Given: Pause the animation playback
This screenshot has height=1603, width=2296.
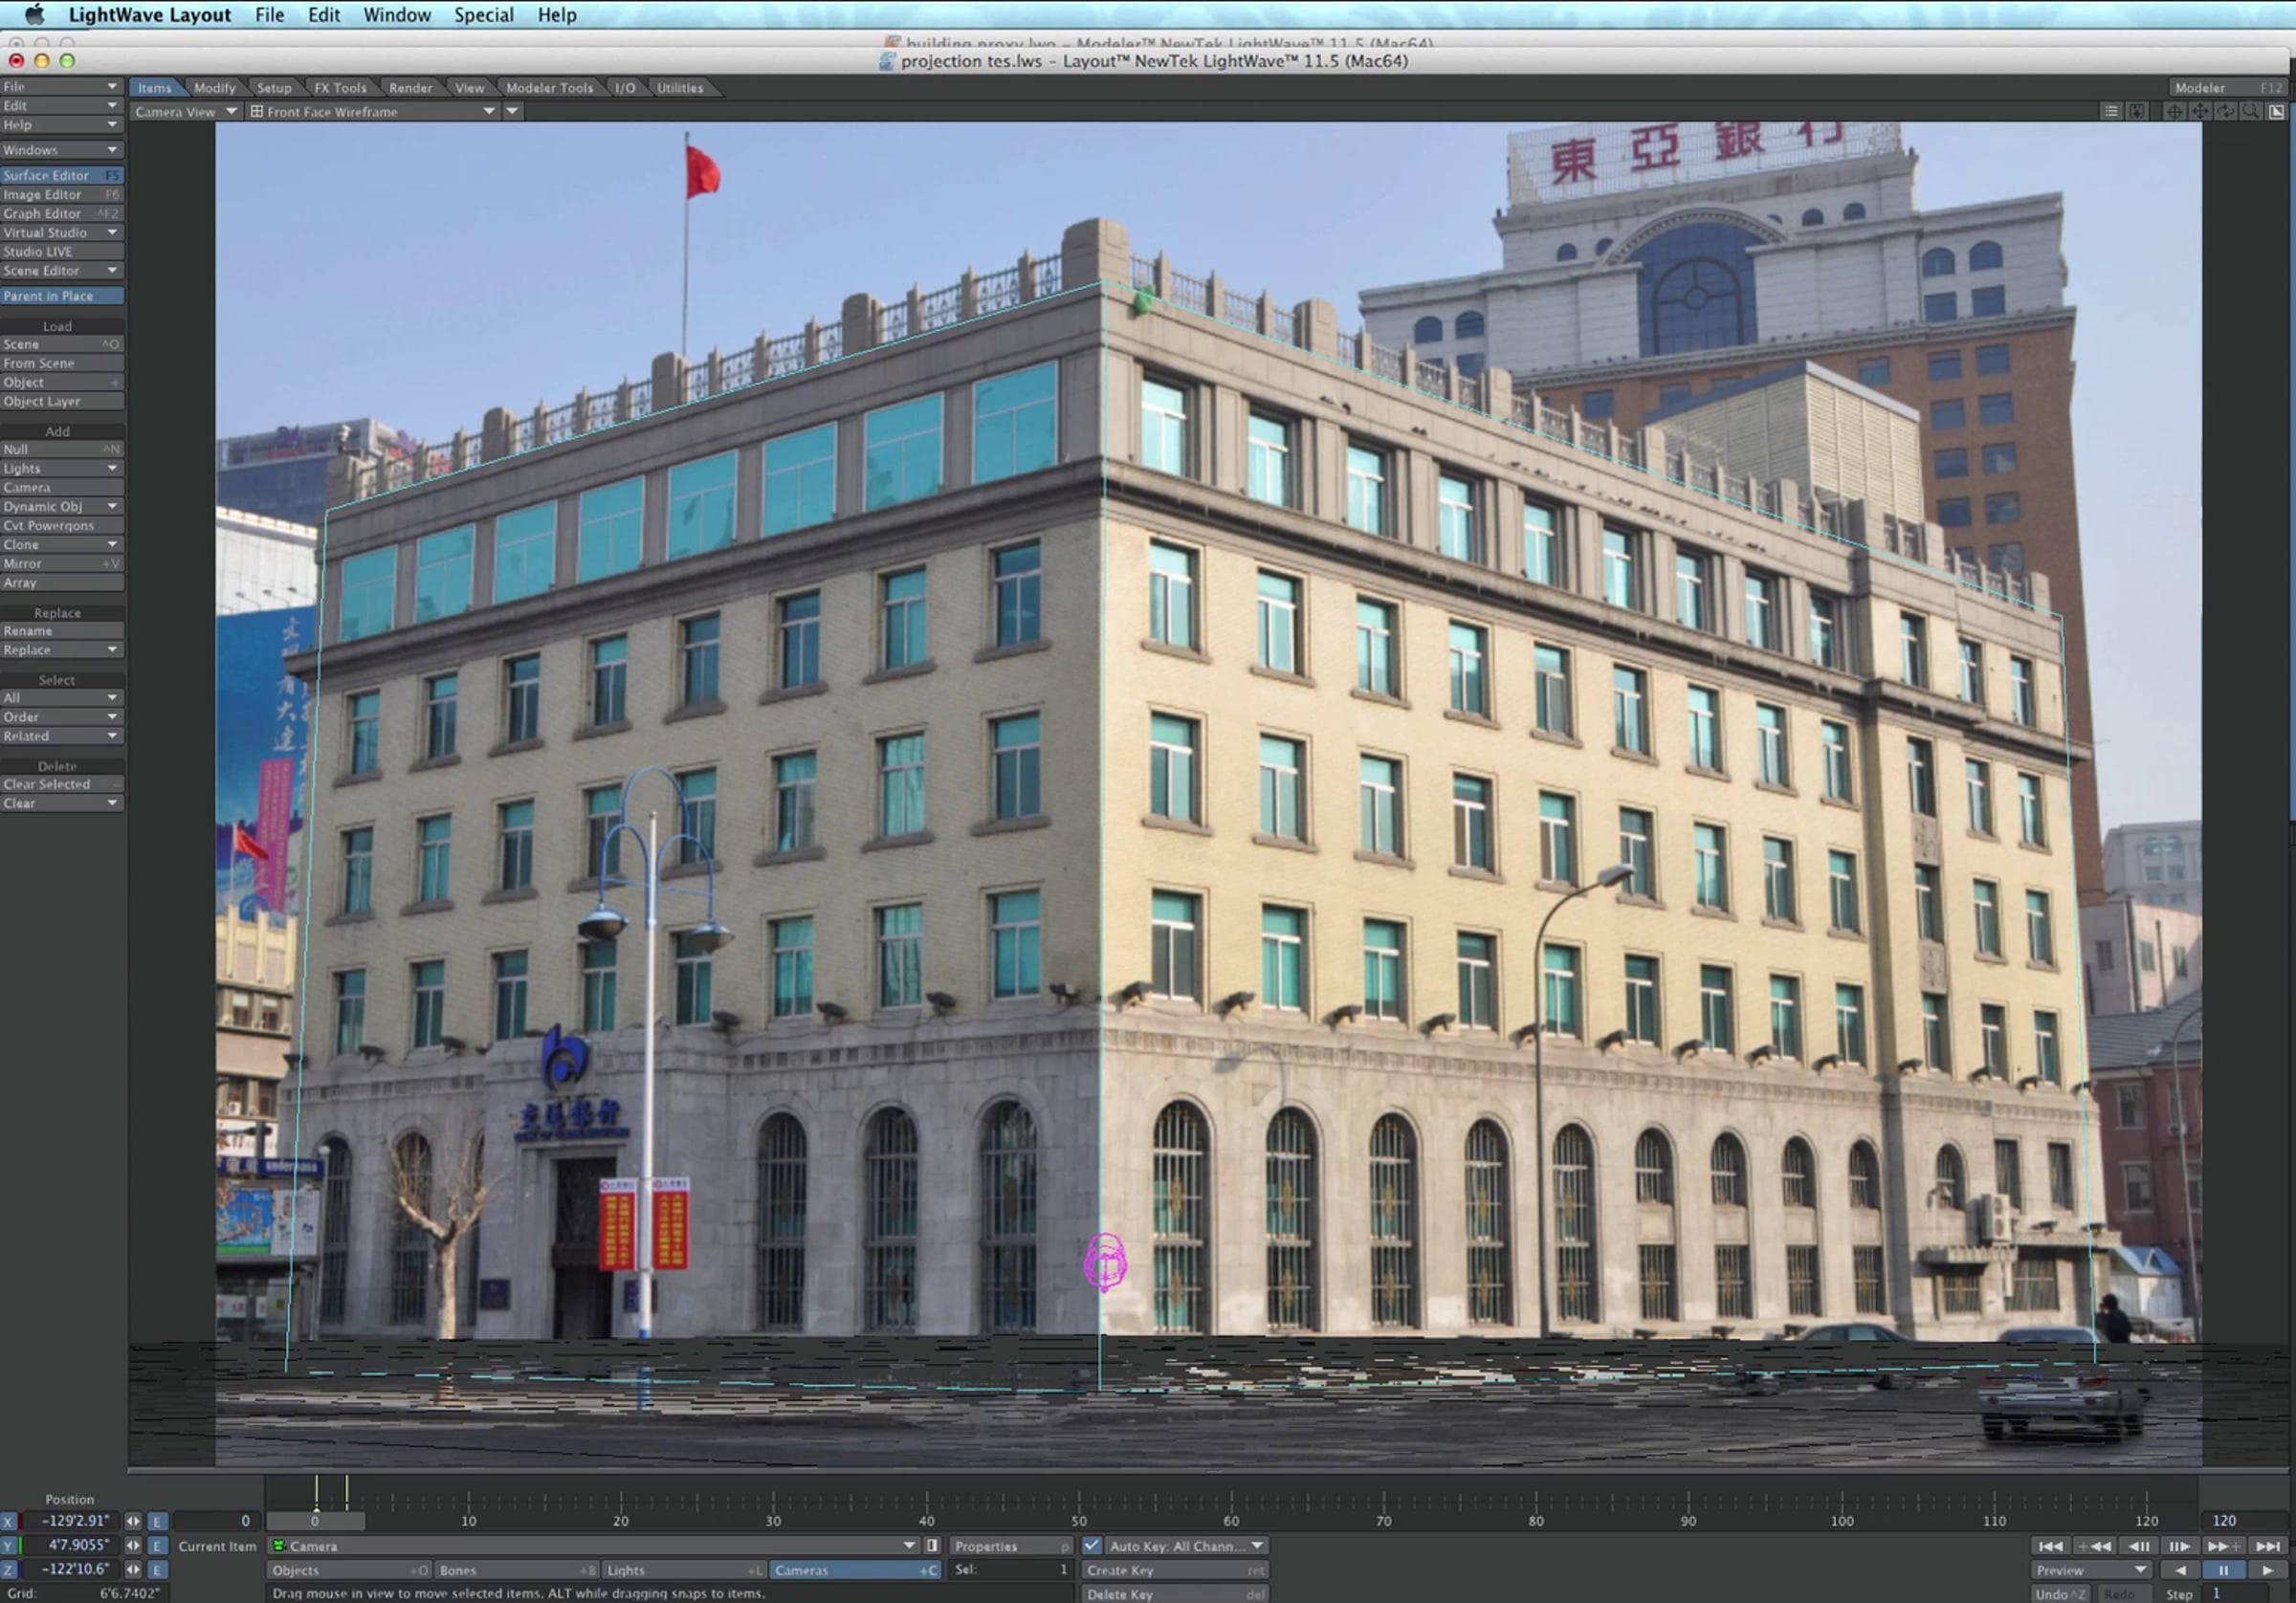Looking at the screenshot, I should click(2223, 1570).
